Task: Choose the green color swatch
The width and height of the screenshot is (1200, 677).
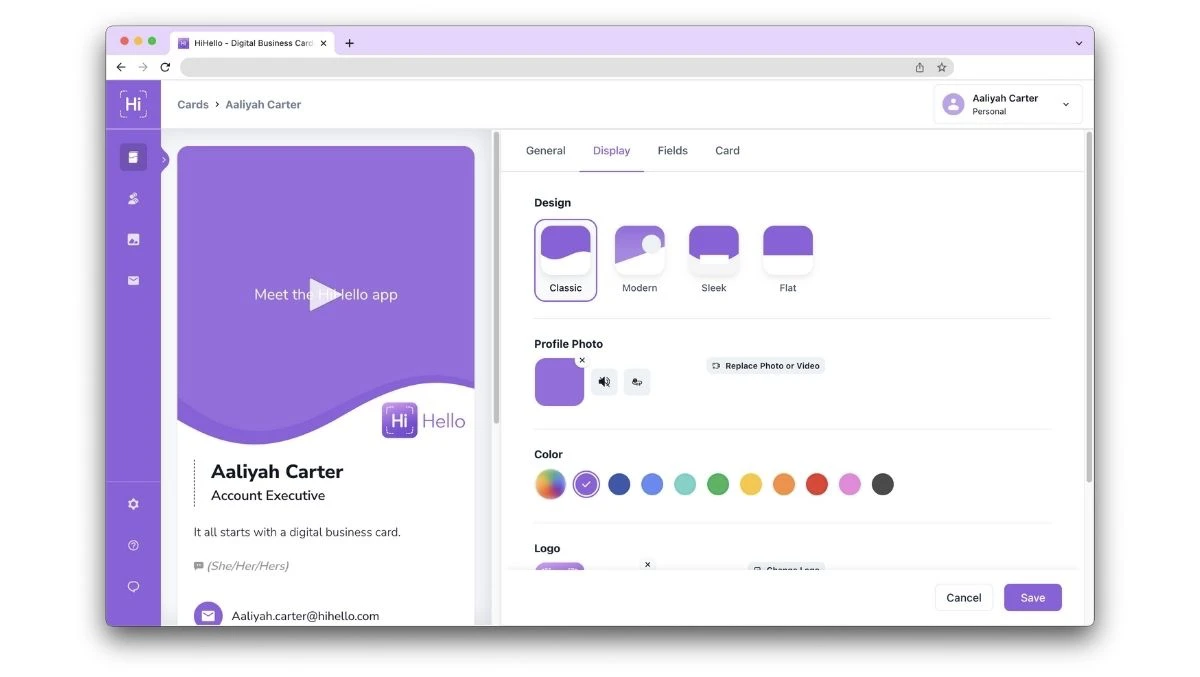Action: [717, 483]
